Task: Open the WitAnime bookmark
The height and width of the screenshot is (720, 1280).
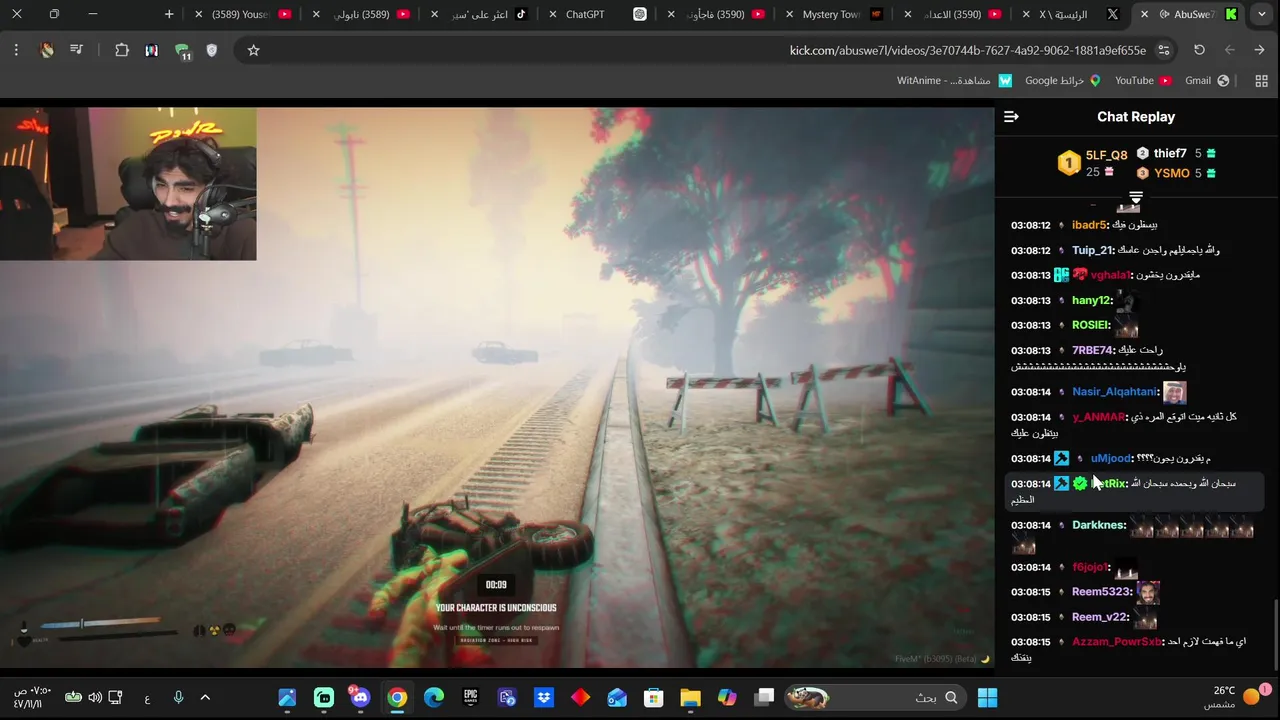Action: coord(954,80)
